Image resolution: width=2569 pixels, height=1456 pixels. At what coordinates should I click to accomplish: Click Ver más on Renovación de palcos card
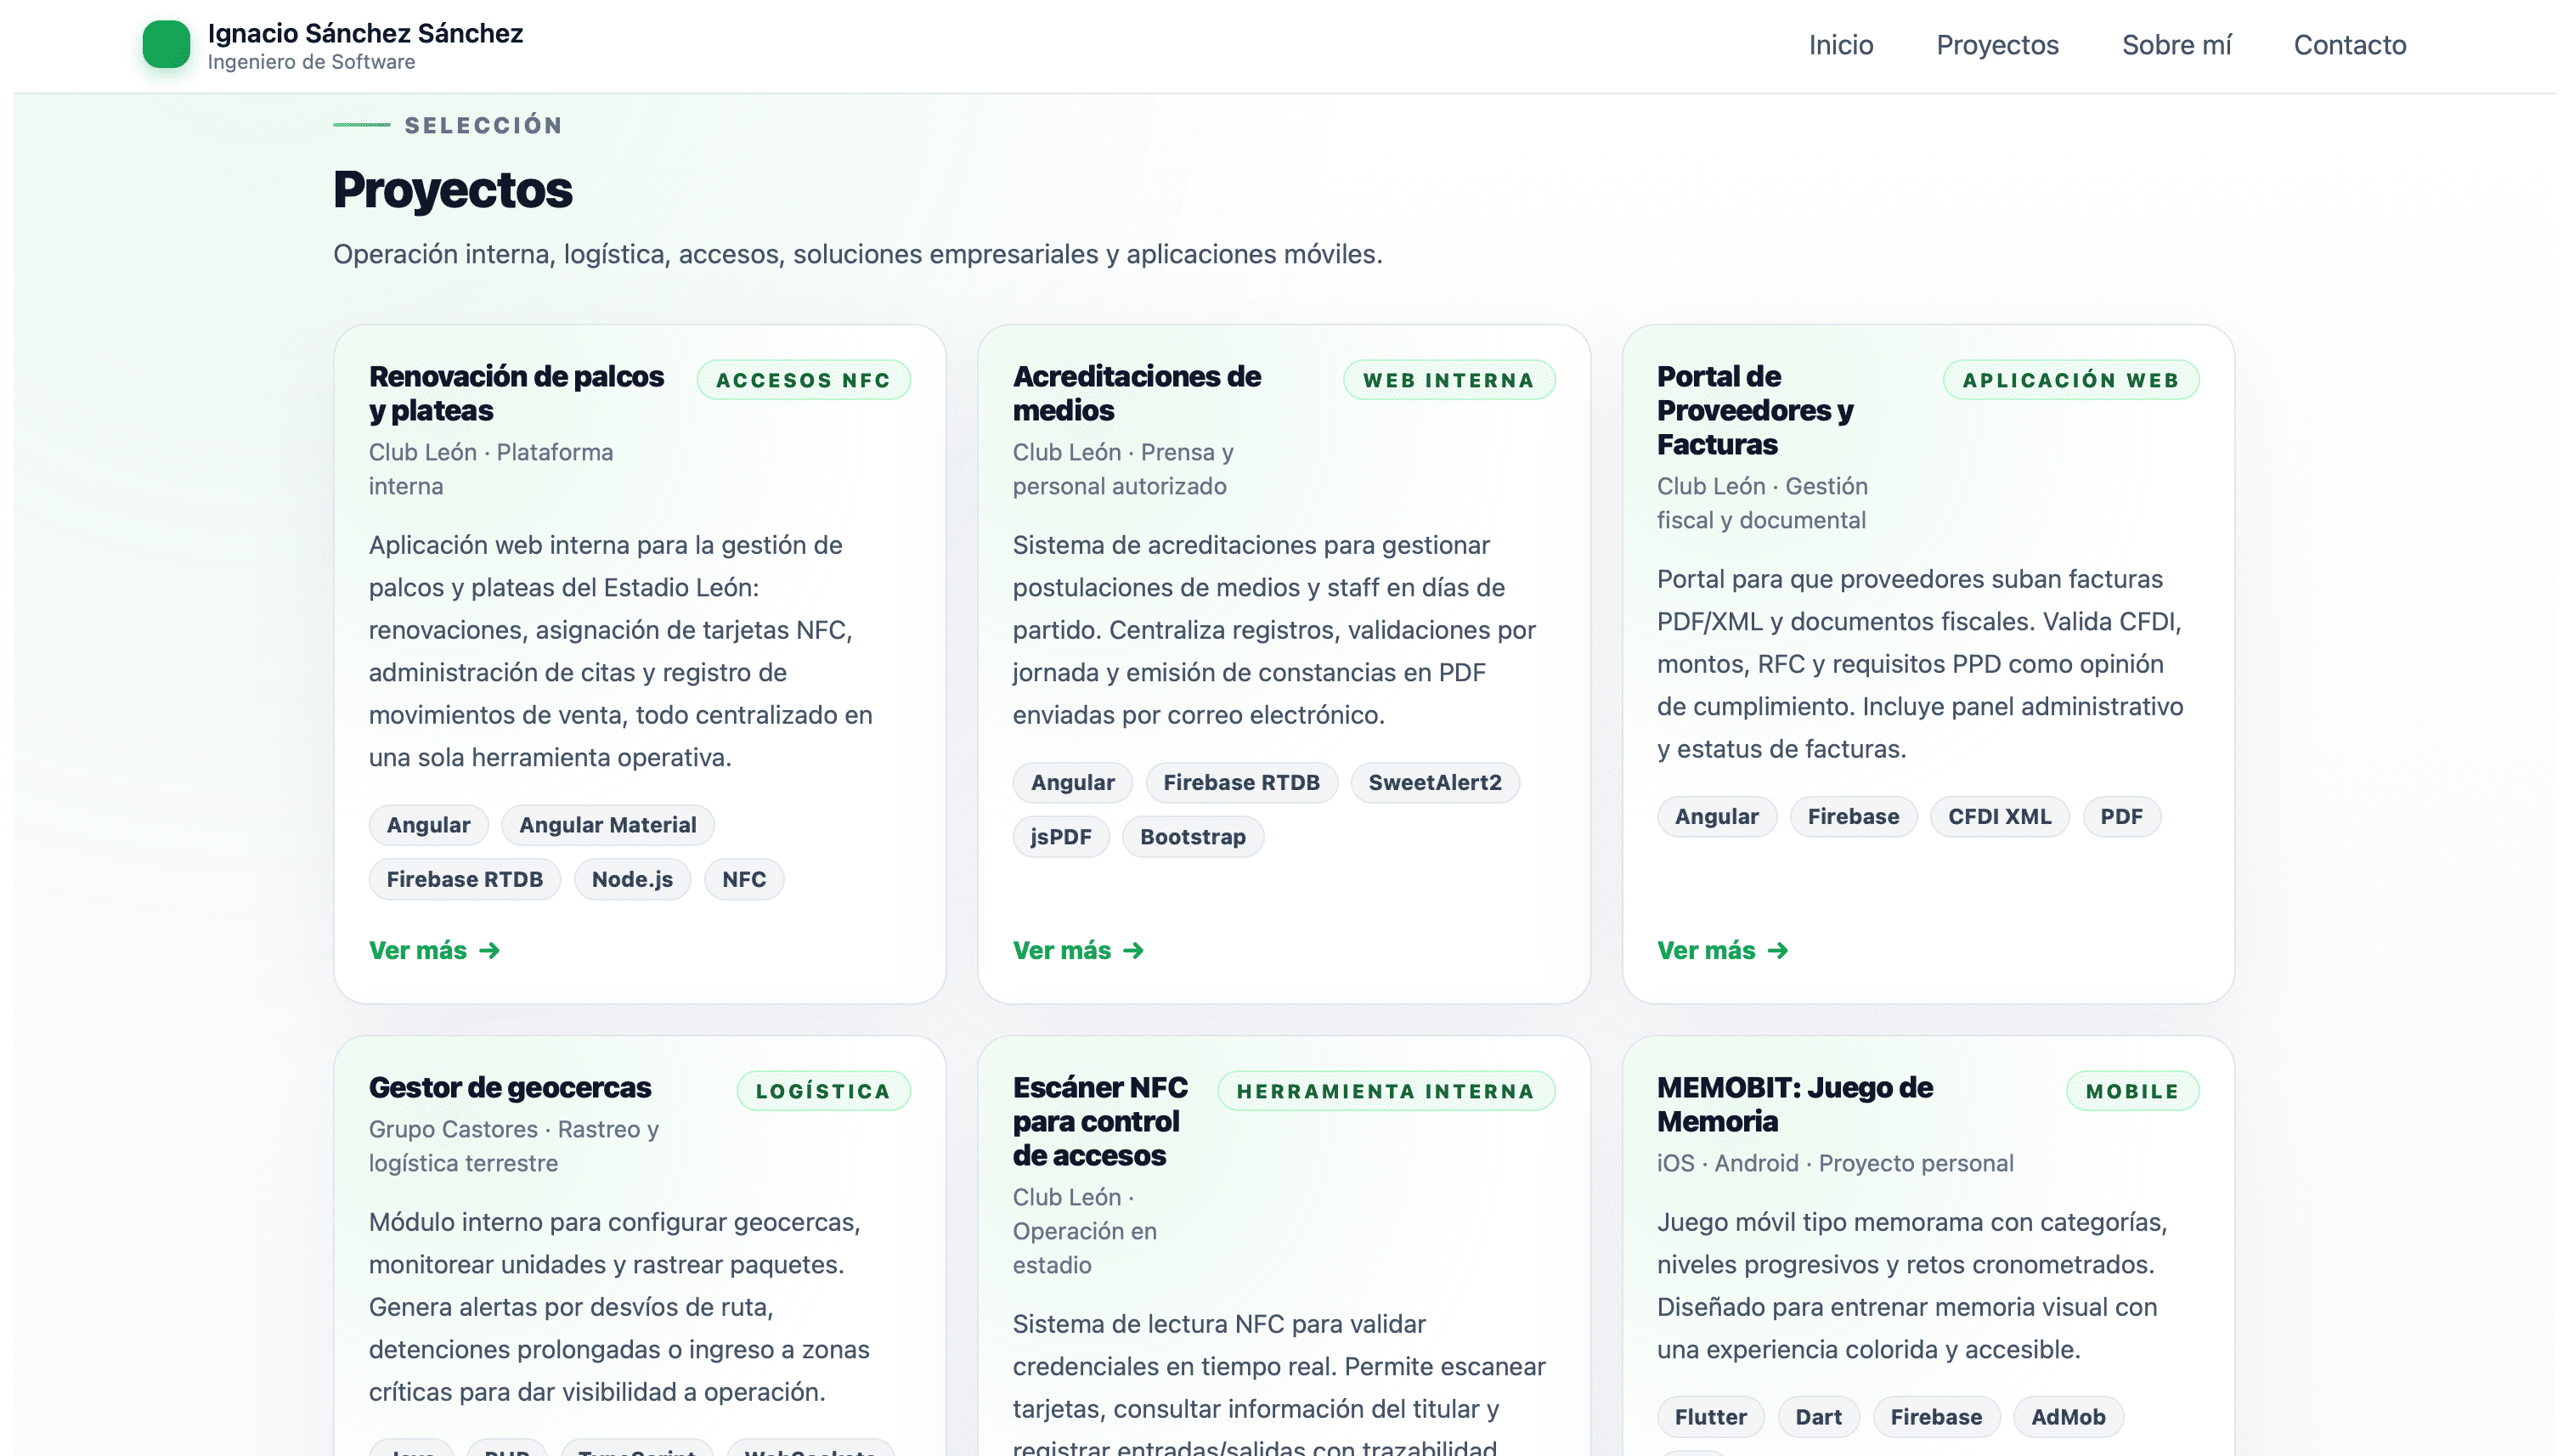434,950
